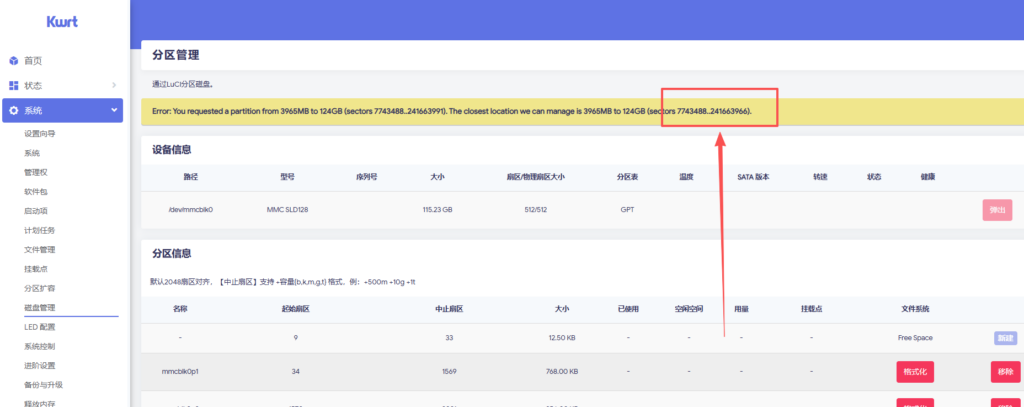Click the device path /dev/mmcblk0
Image resolution: width=1024 pixels, height=407 pixels.
tap(191, 210)
